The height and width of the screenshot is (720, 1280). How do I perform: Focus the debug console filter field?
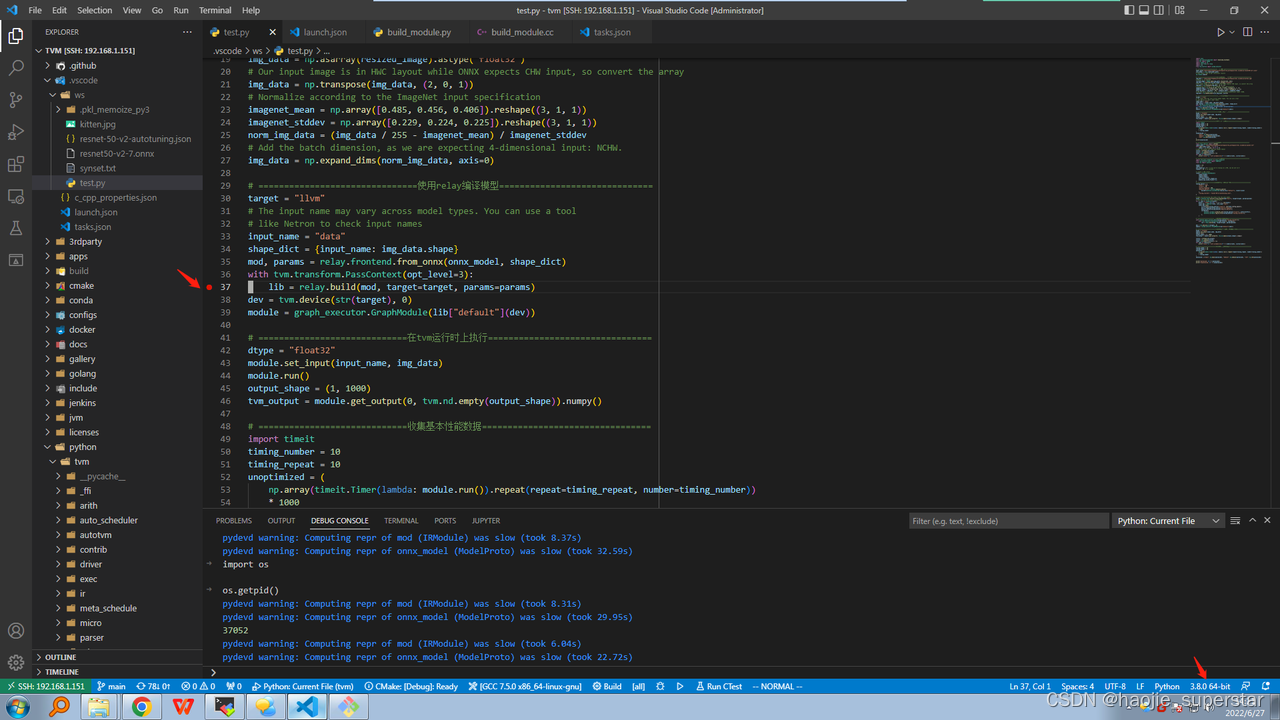click(x=1008, y=520)
